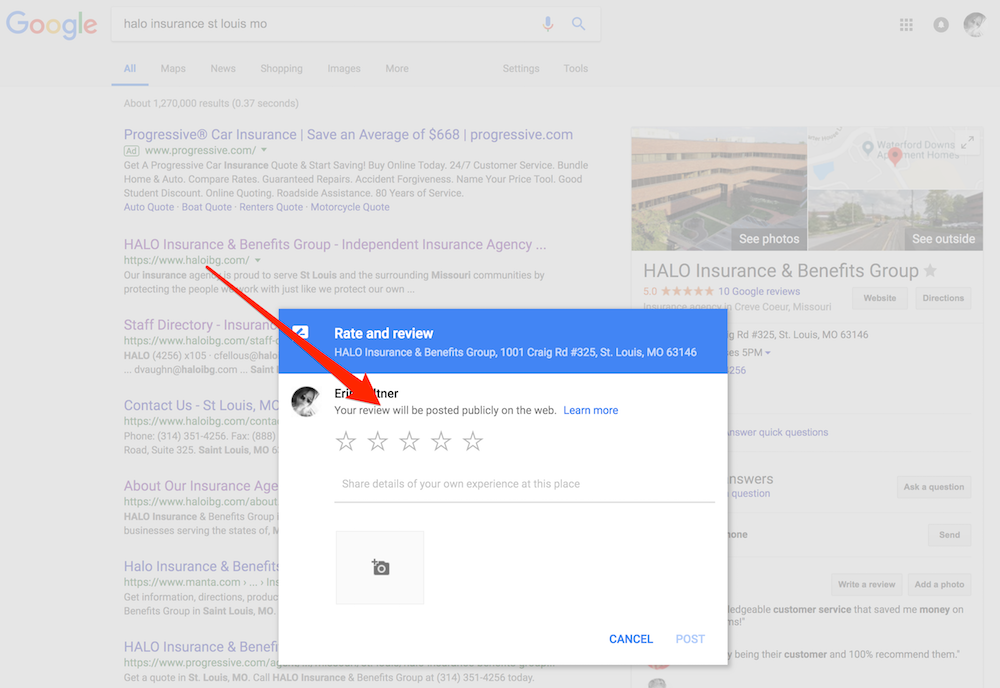The image size is (1000, 688).
Task: Open the Staff Directory result
Action: tap(201, 325)
